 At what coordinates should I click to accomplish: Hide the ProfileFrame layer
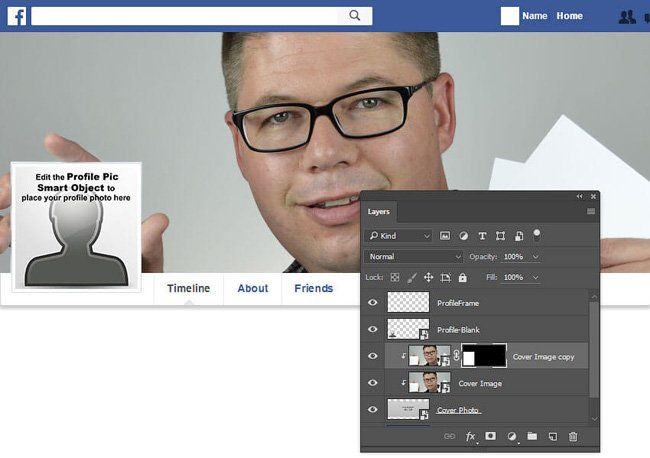373,302
